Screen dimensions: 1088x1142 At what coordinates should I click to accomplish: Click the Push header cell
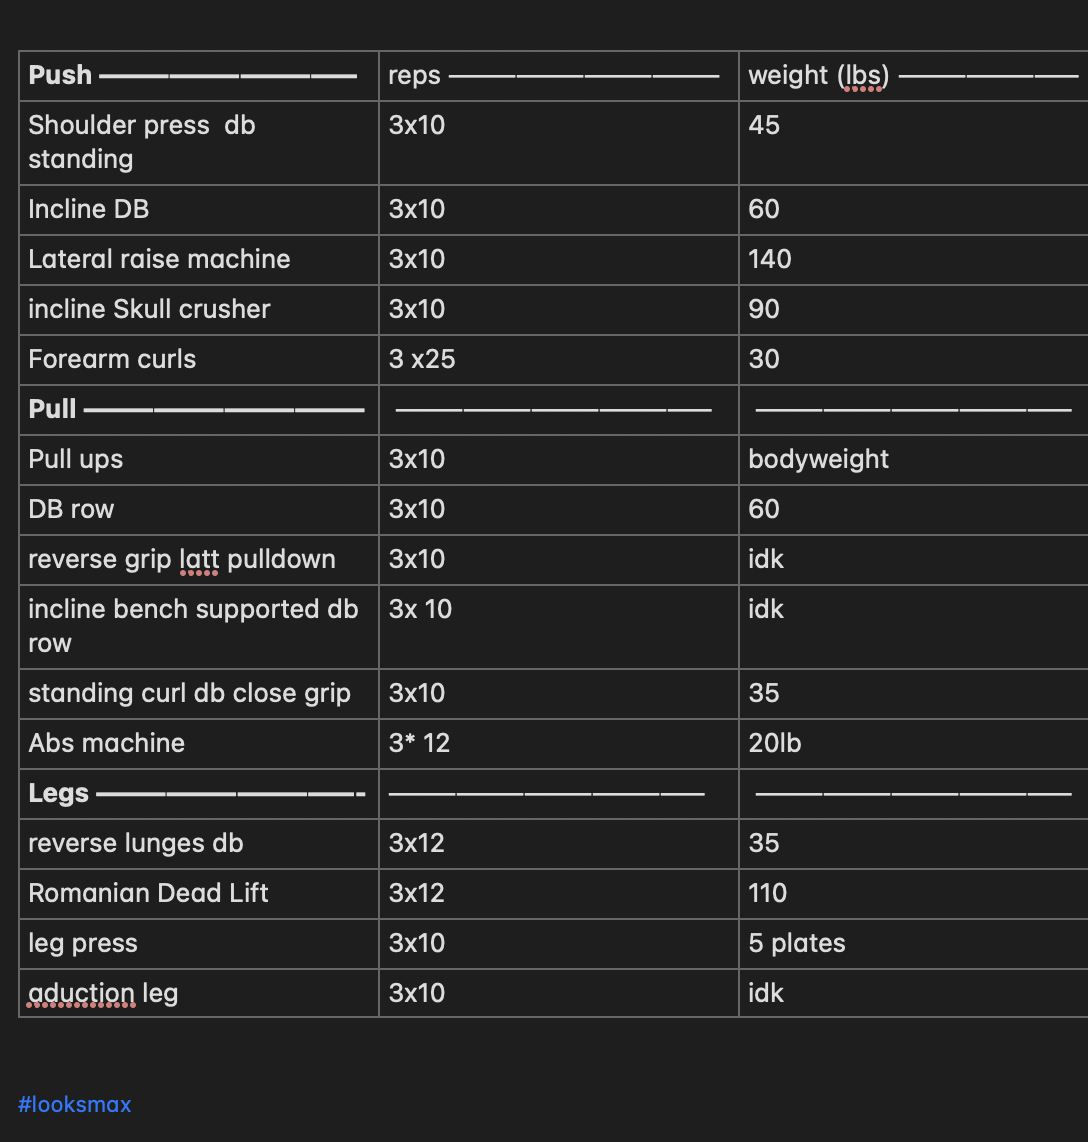tap(199, 76)
